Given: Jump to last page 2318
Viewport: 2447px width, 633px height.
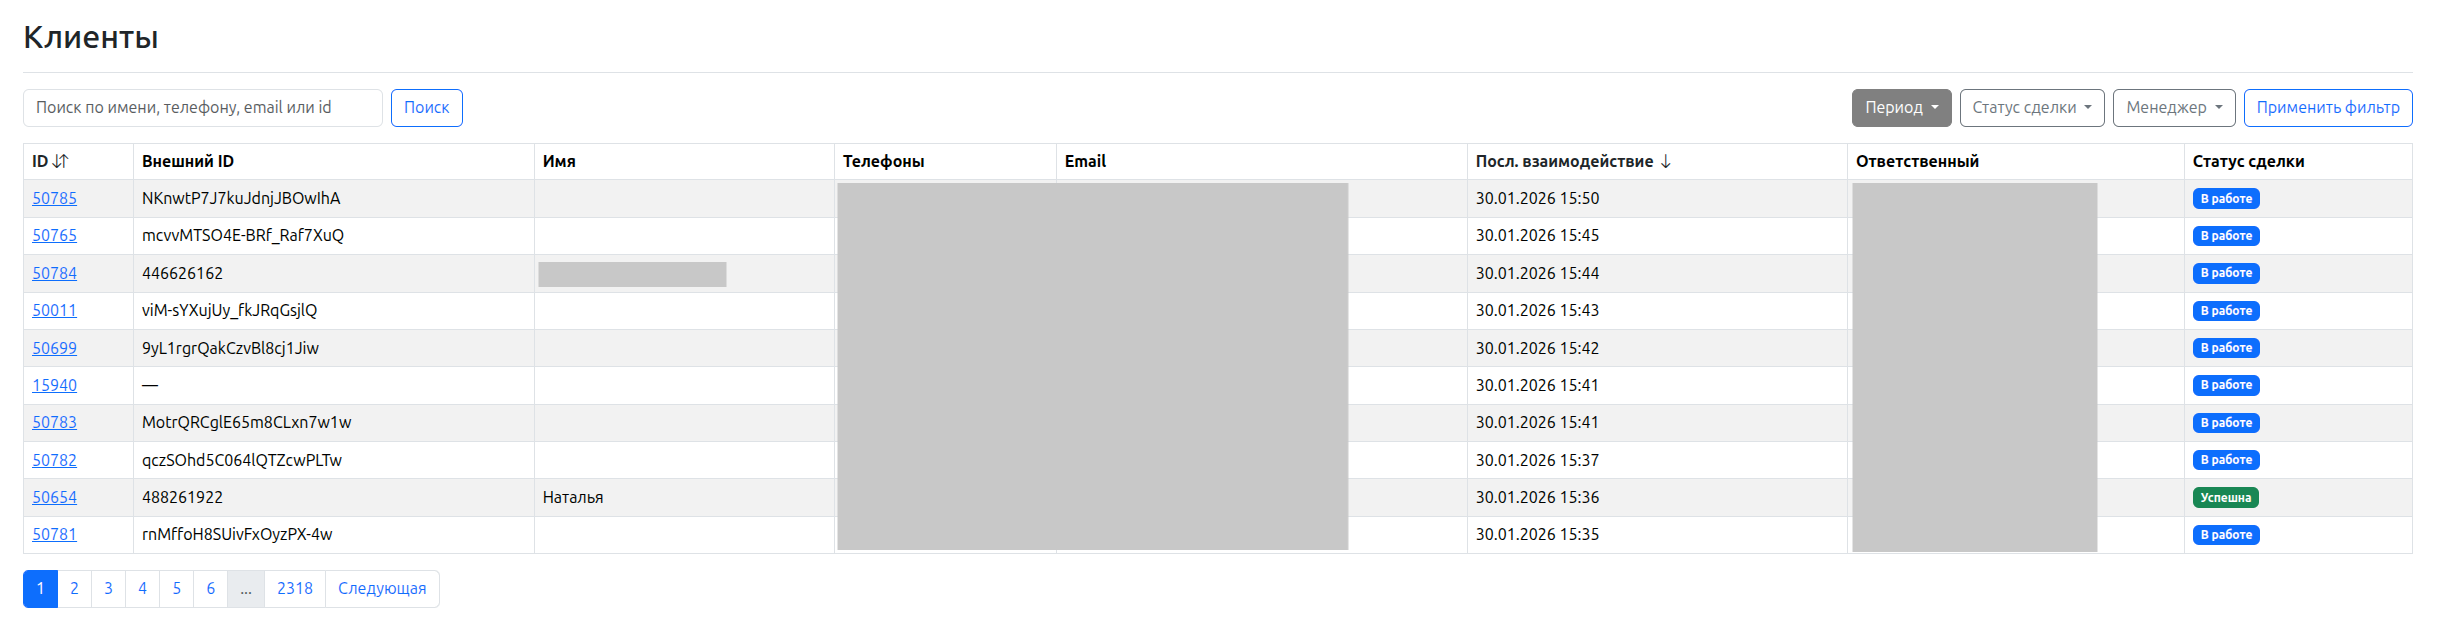Looking at the screenshot, I should tap(295, 589).
